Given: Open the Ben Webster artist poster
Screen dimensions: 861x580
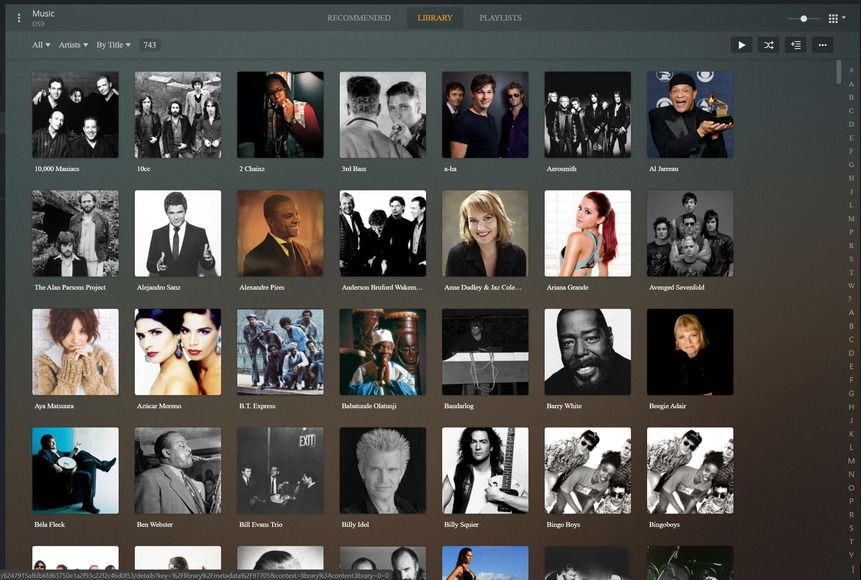Looking at the screenshot, I should click(178, 471).
